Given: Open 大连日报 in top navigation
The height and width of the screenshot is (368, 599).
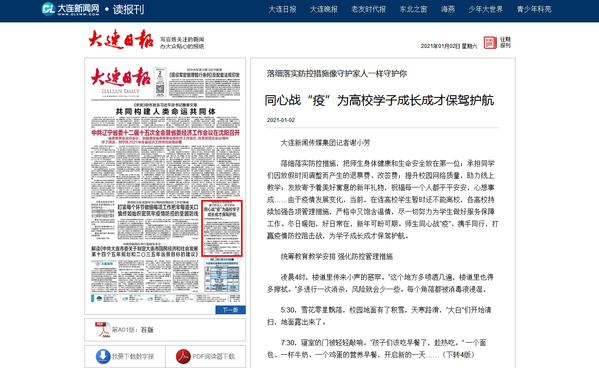Looking at the screenshot, I should (282, 9).
